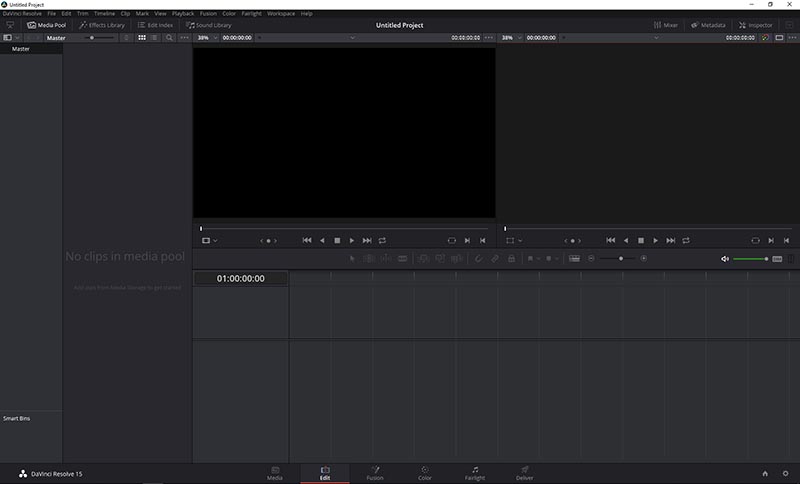Select the Blade Edit Mode tool
Screen dimensions: 800x484
click(403, 259)
